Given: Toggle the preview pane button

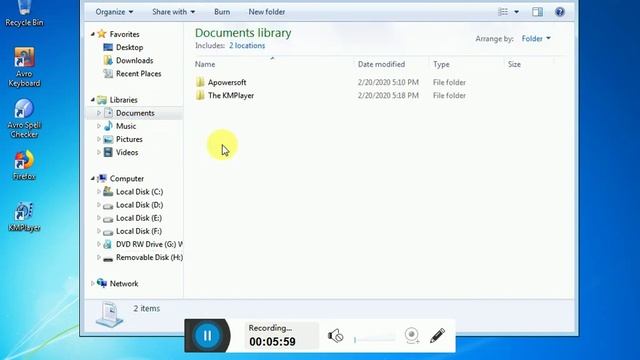Looking at the screenshot, I should [x=538, y=12].
